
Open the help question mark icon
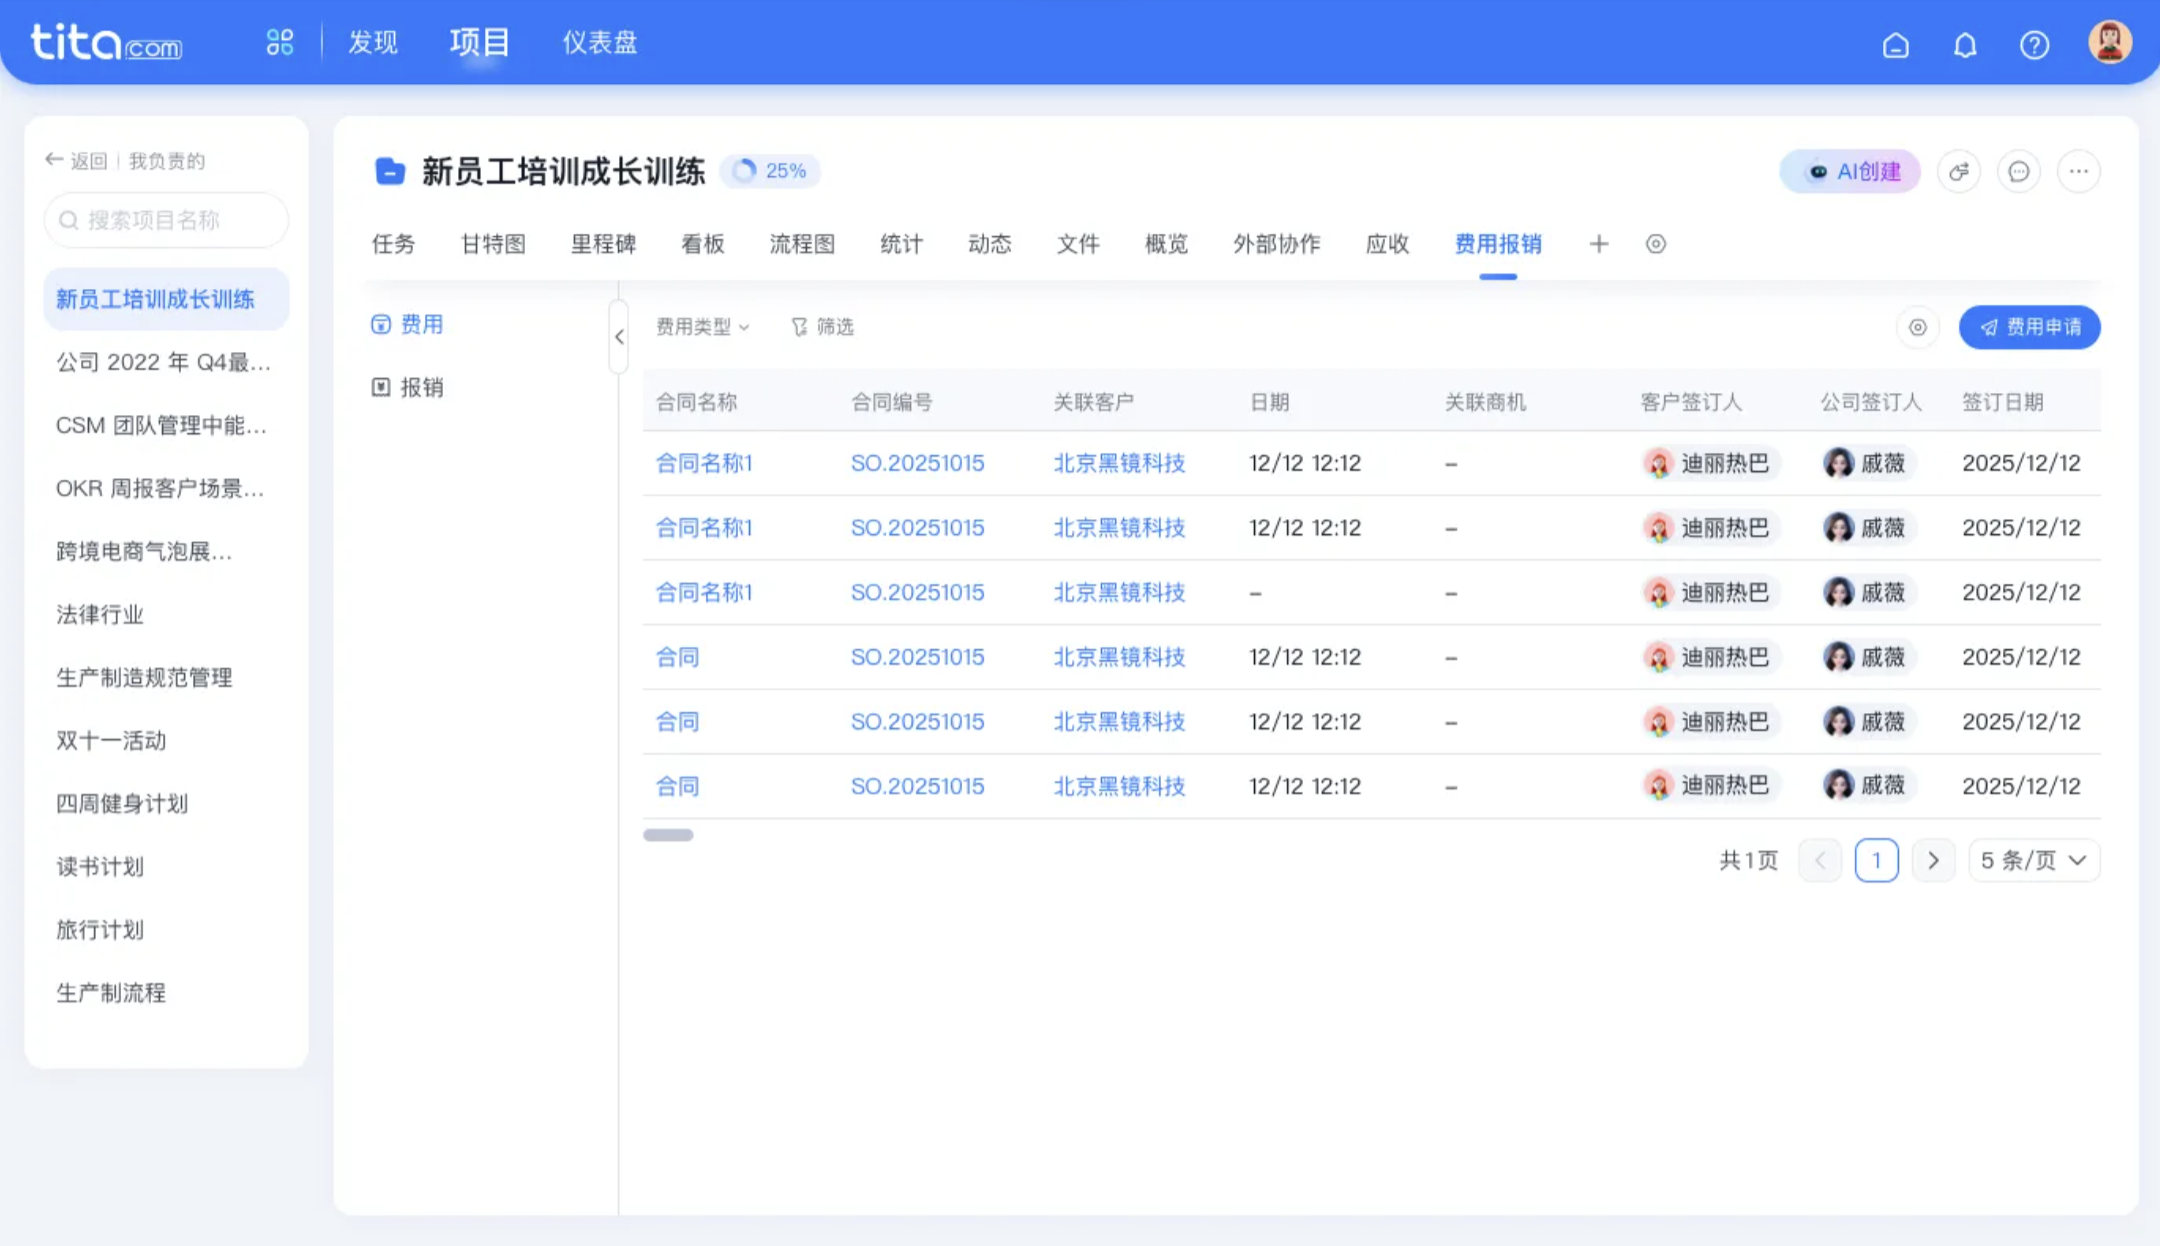[2034, 45]
